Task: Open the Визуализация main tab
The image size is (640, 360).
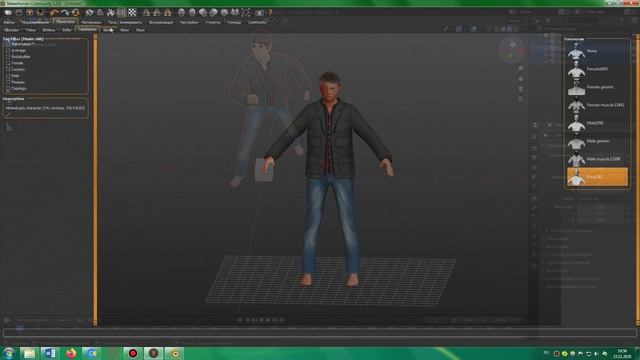Action: pos(161,22)
